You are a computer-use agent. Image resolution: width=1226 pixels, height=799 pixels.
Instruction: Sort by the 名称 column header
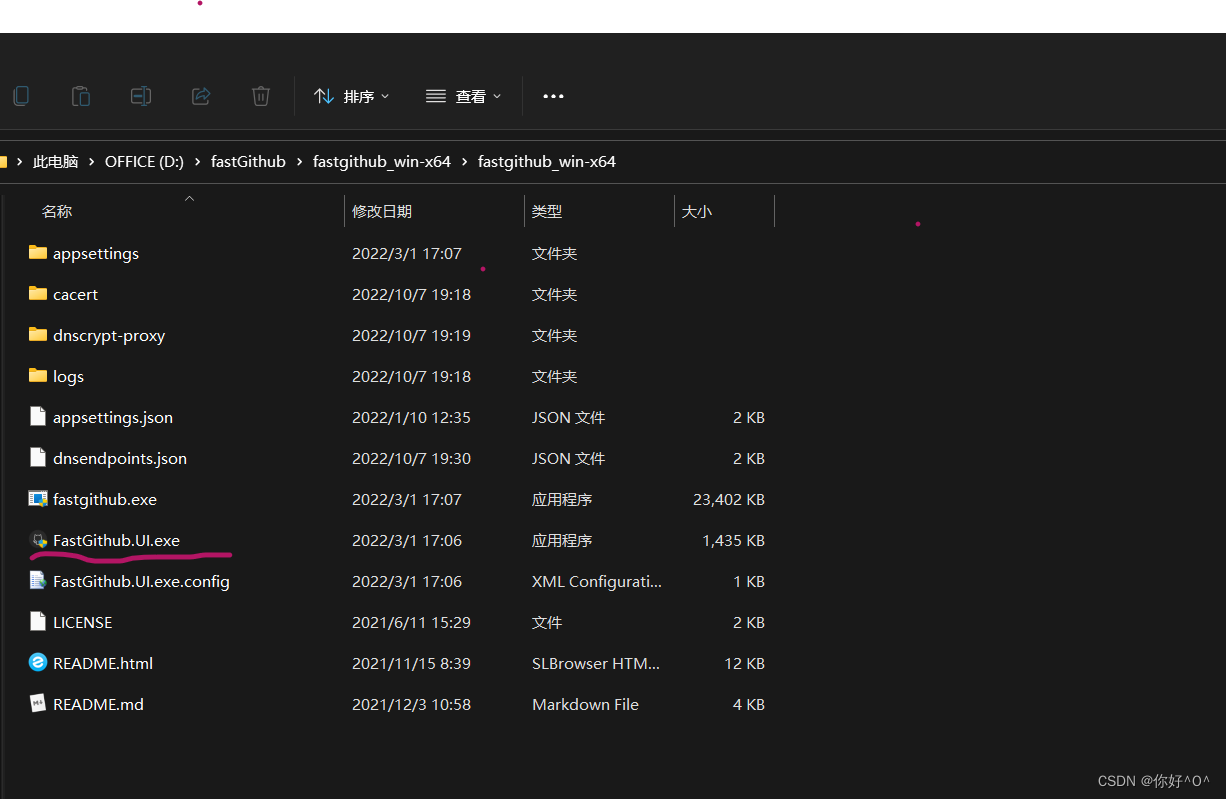[x=57, y=212]
